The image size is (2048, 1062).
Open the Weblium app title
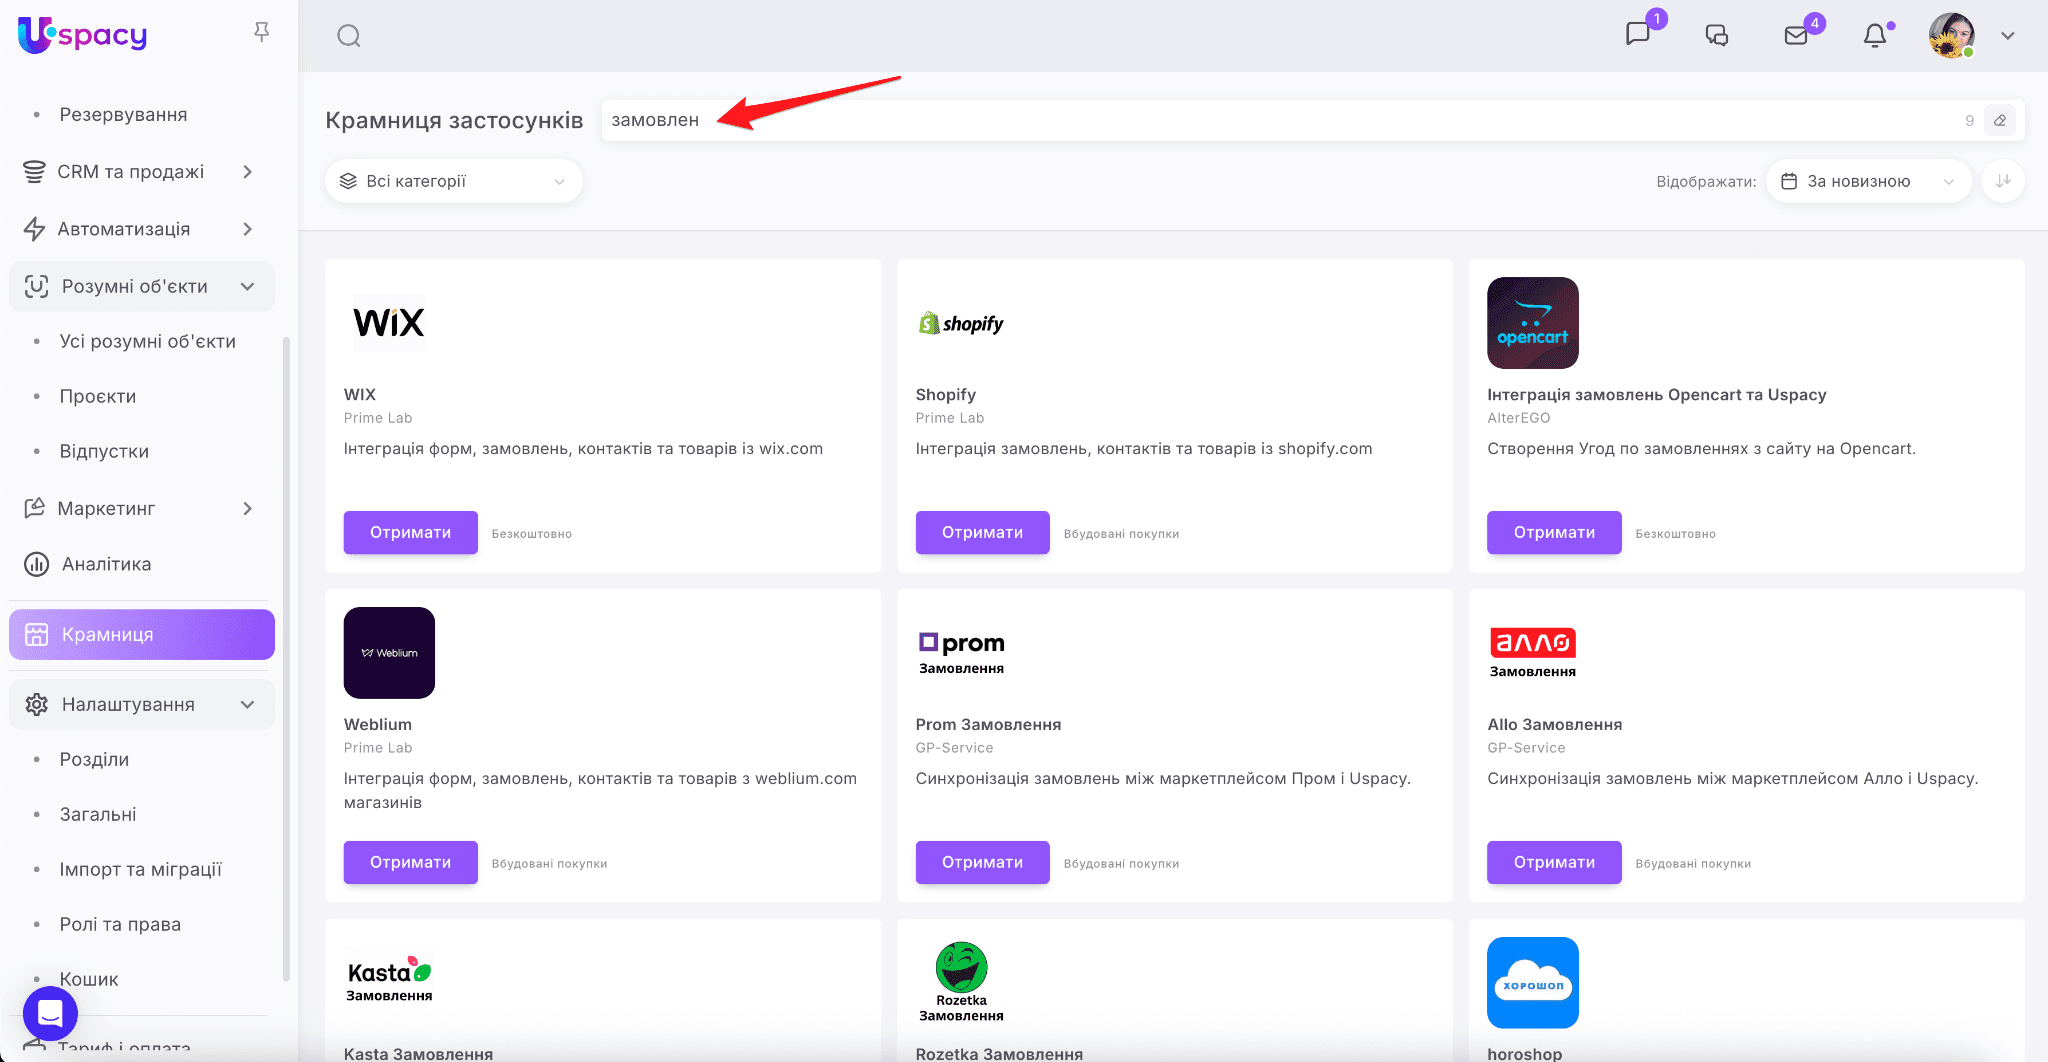pos(378,725)
